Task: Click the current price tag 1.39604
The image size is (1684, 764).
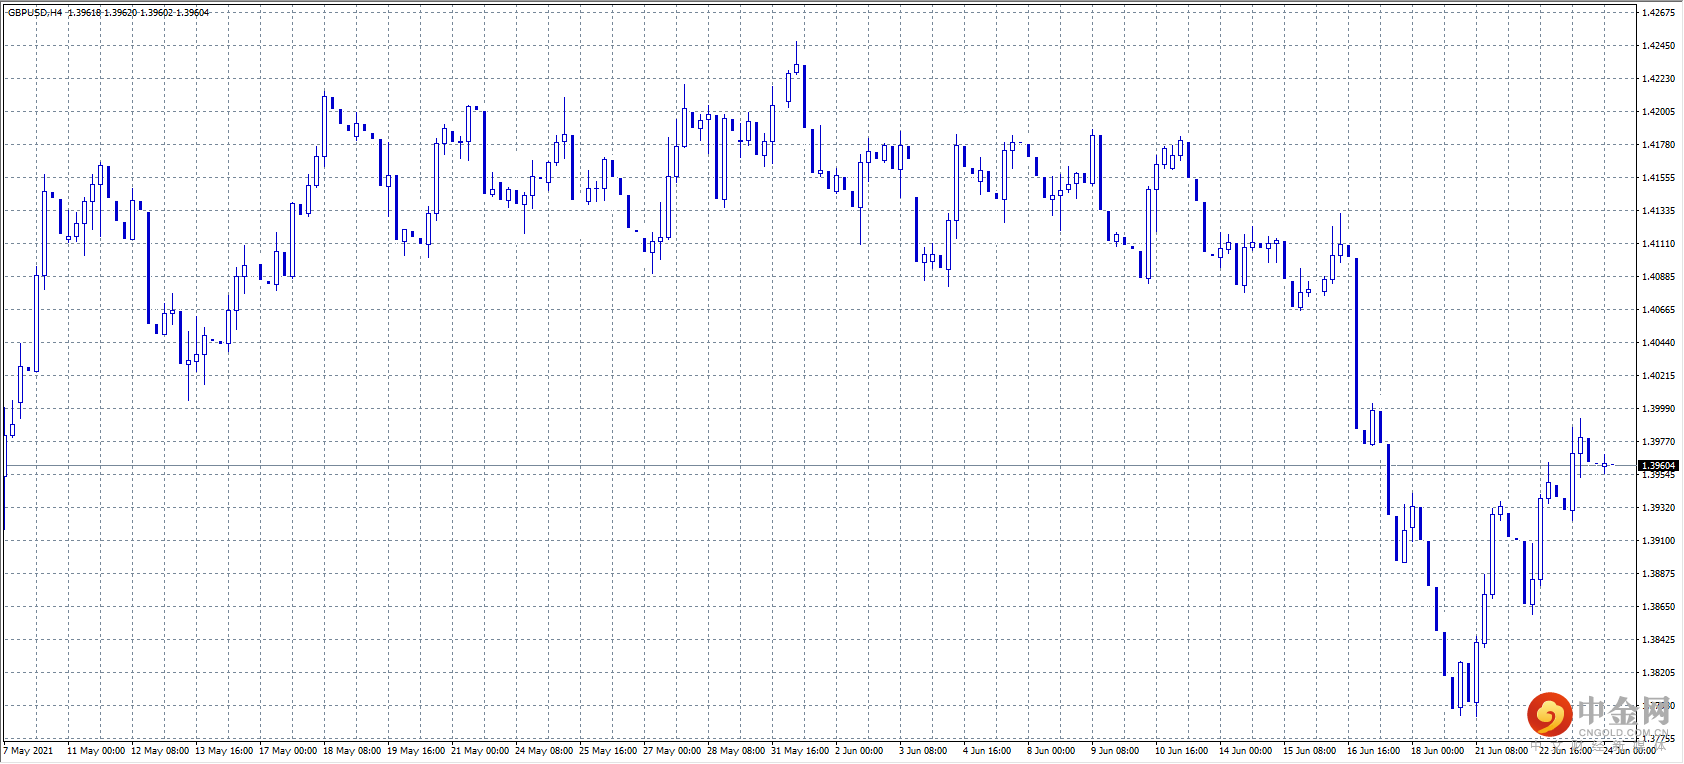Action: [x=1658, y=466]
